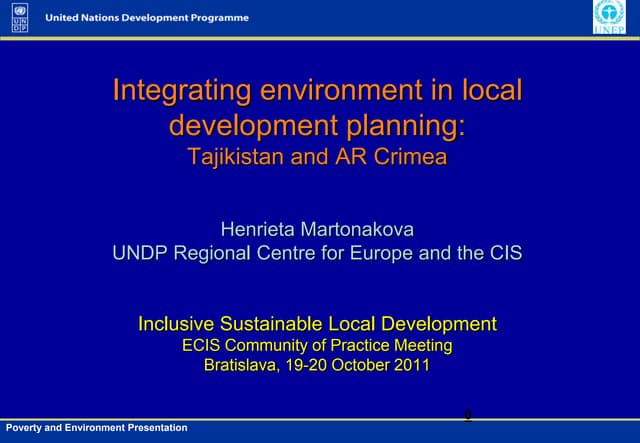Viewport: 640px width, 443px height.
Task: Select the 'United Nations Development Programme' header text
Action: 147,18
